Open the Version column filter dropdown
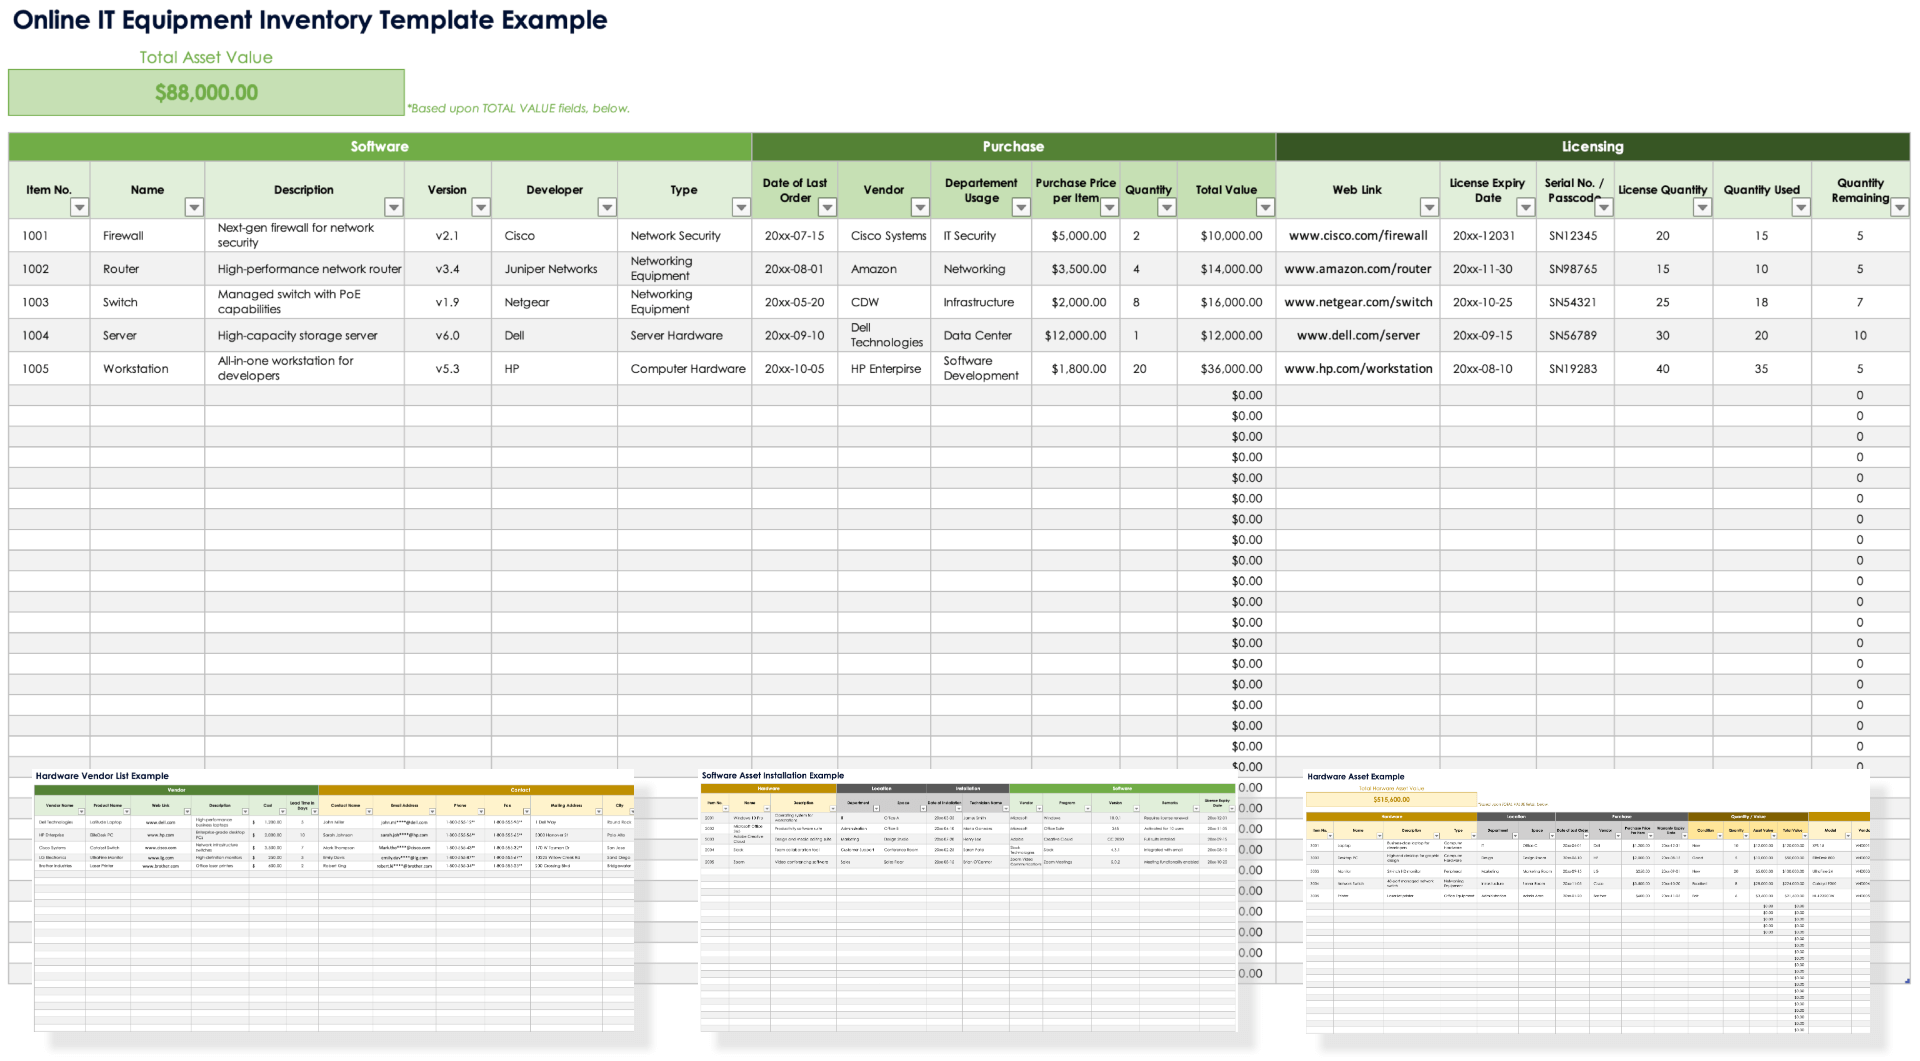The height and width of the screenshot is (1061, 1920). point(481,207)
